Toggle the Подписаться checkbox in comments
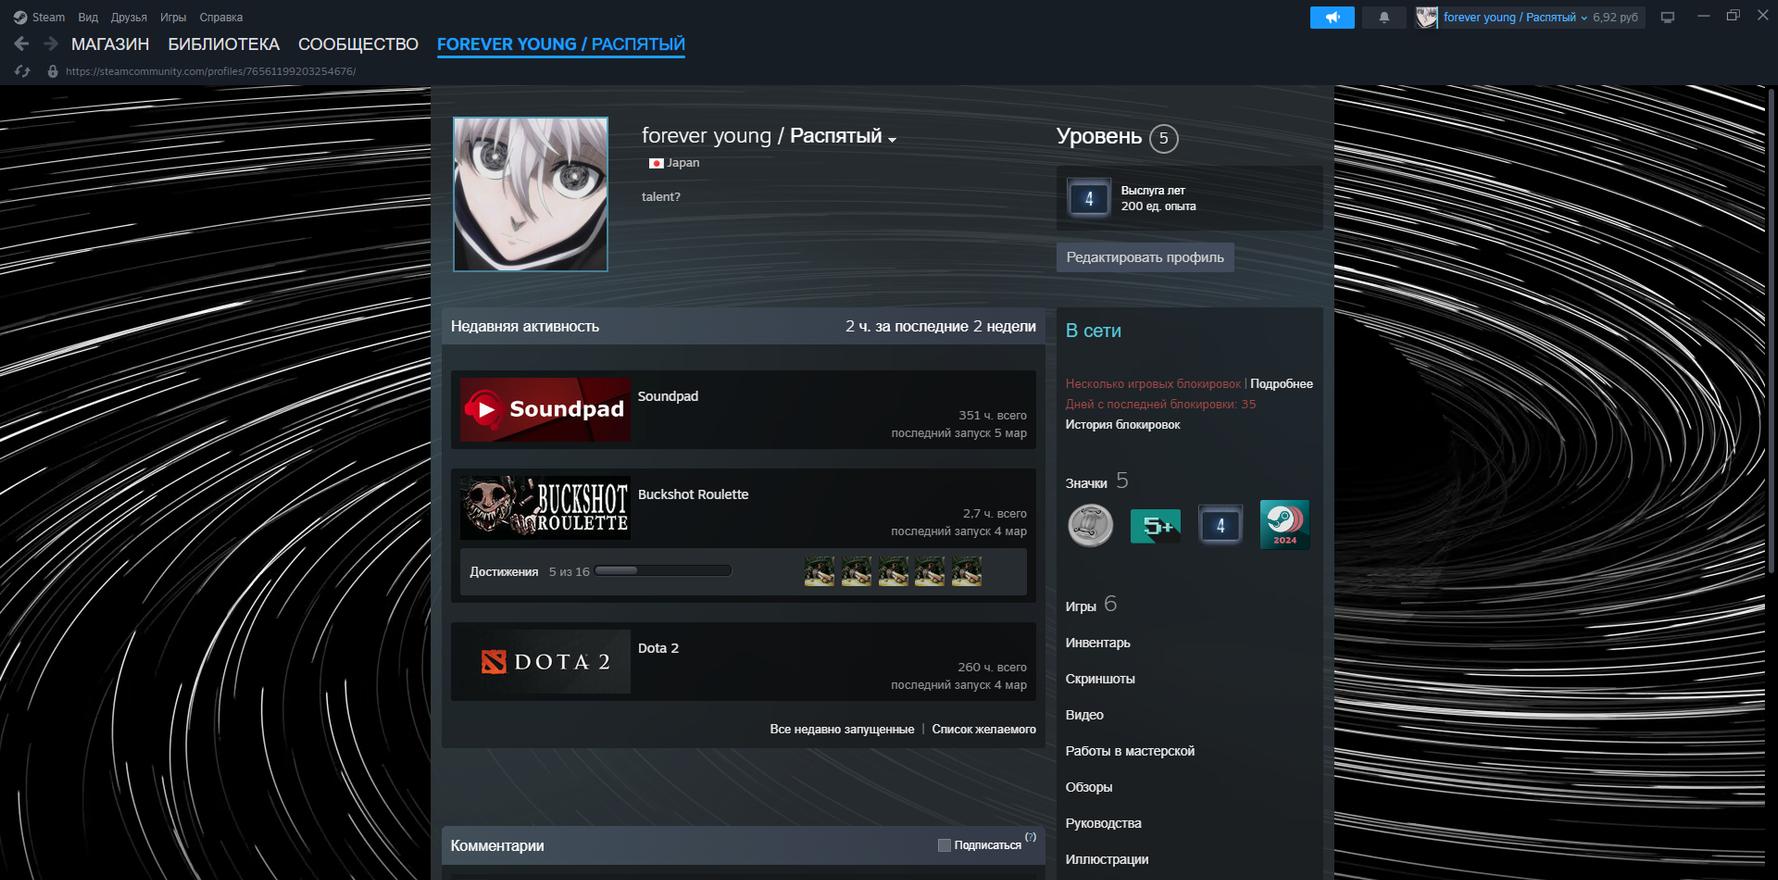Viewport: 1778px width, 880px height. (944, 845)
